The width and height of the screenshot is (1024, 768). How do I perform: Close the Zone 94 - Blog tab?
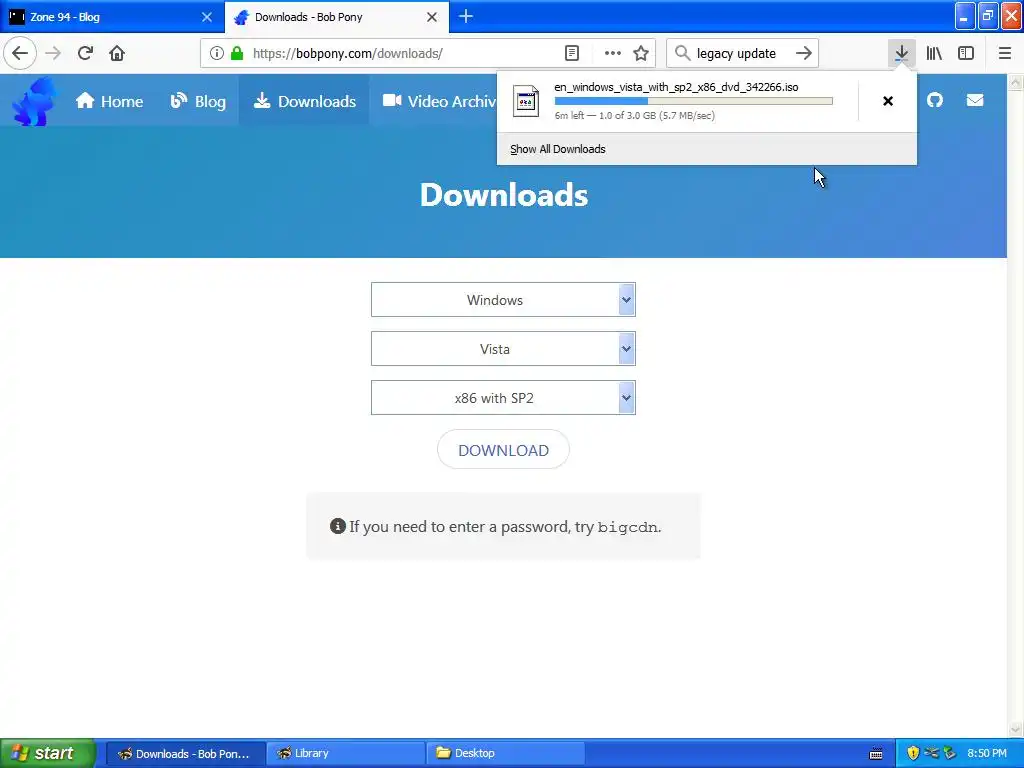(x=207, y=17)
